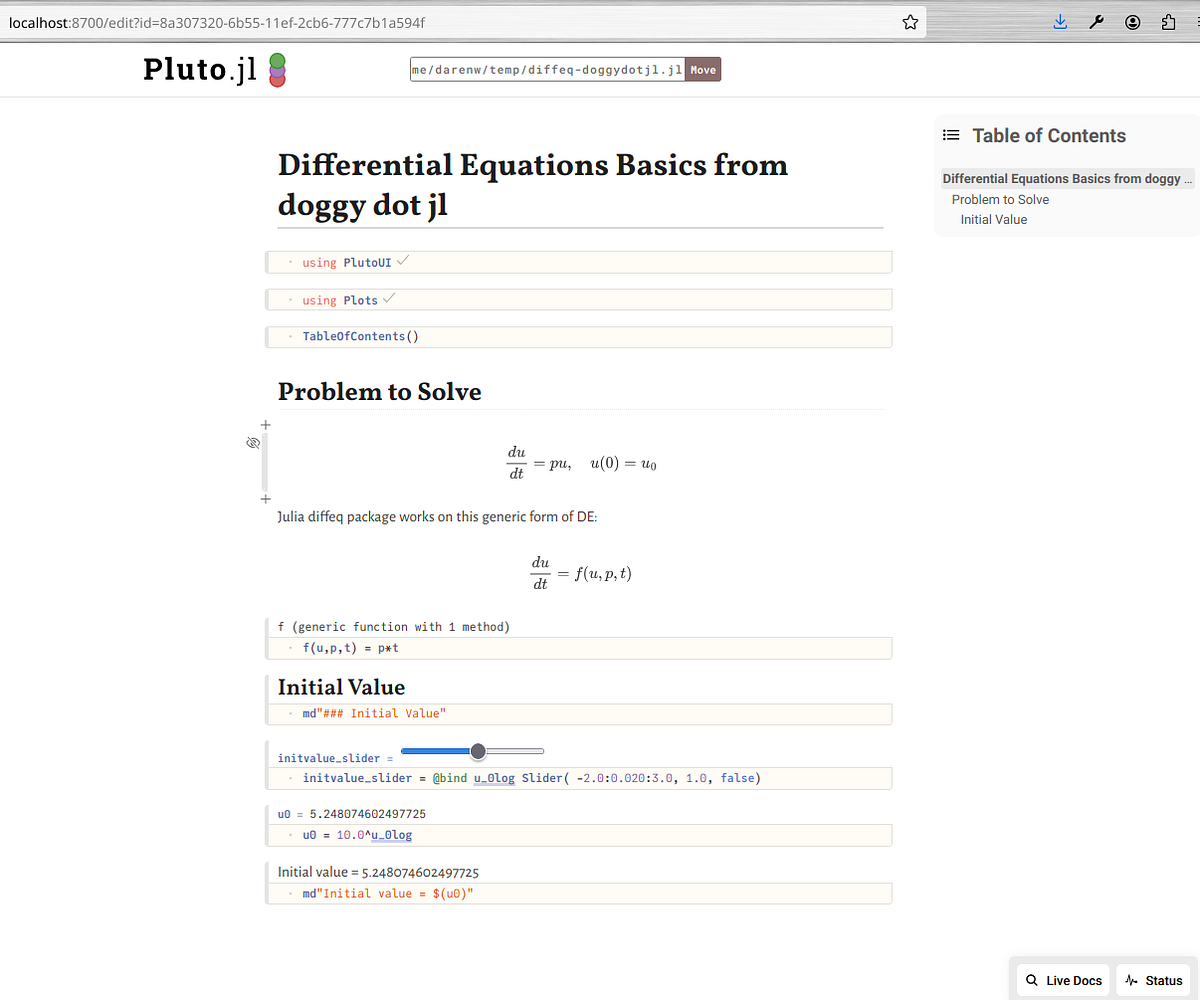Navigate to Problem to Solve from the TOC

point(1000,199)
